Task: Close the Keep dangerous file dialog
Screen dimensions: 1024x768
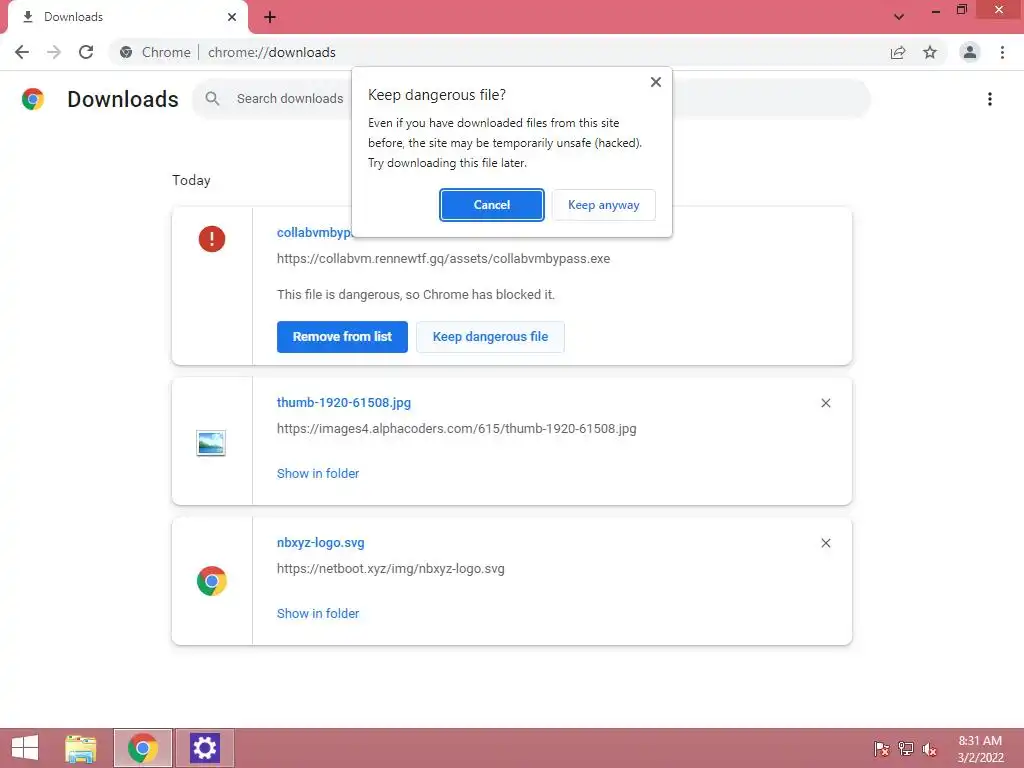Action: (656, 82)
